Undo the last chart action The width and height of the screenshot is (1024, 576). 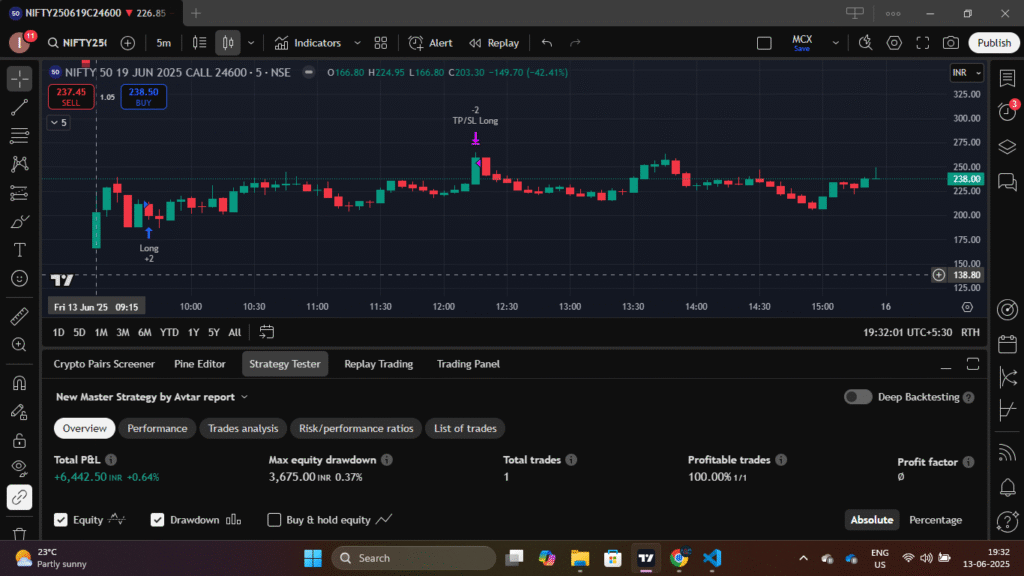pyautogui.click(x=547, y=43)
